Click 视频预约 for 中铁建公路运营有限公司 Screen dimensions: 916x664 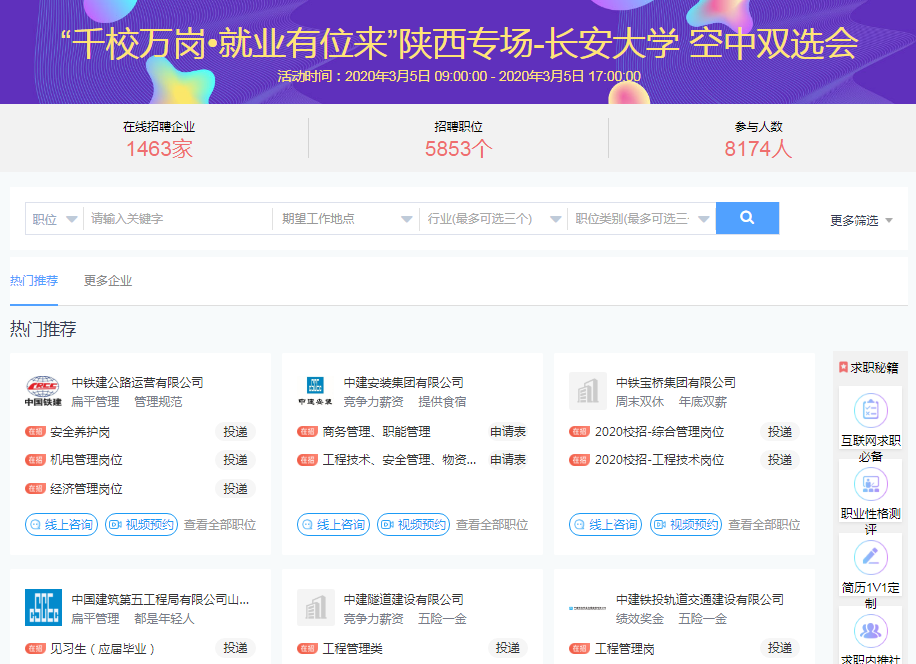(141, 524)
